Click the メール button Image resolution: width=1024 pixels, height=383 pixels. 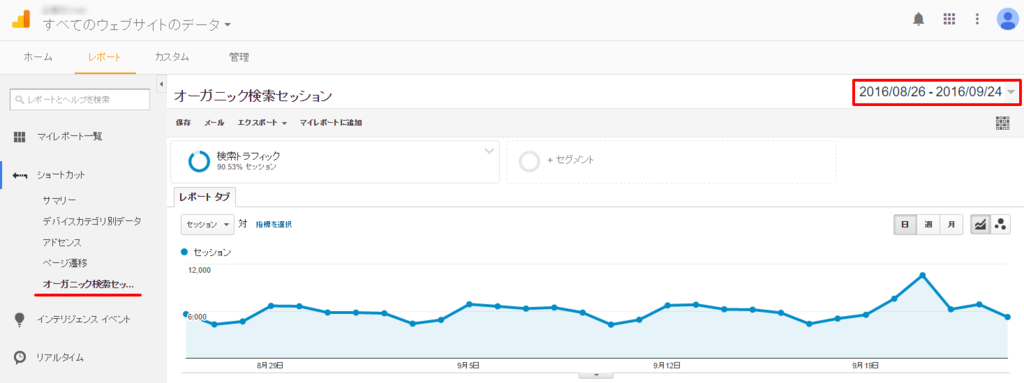(x=214, y=122)
